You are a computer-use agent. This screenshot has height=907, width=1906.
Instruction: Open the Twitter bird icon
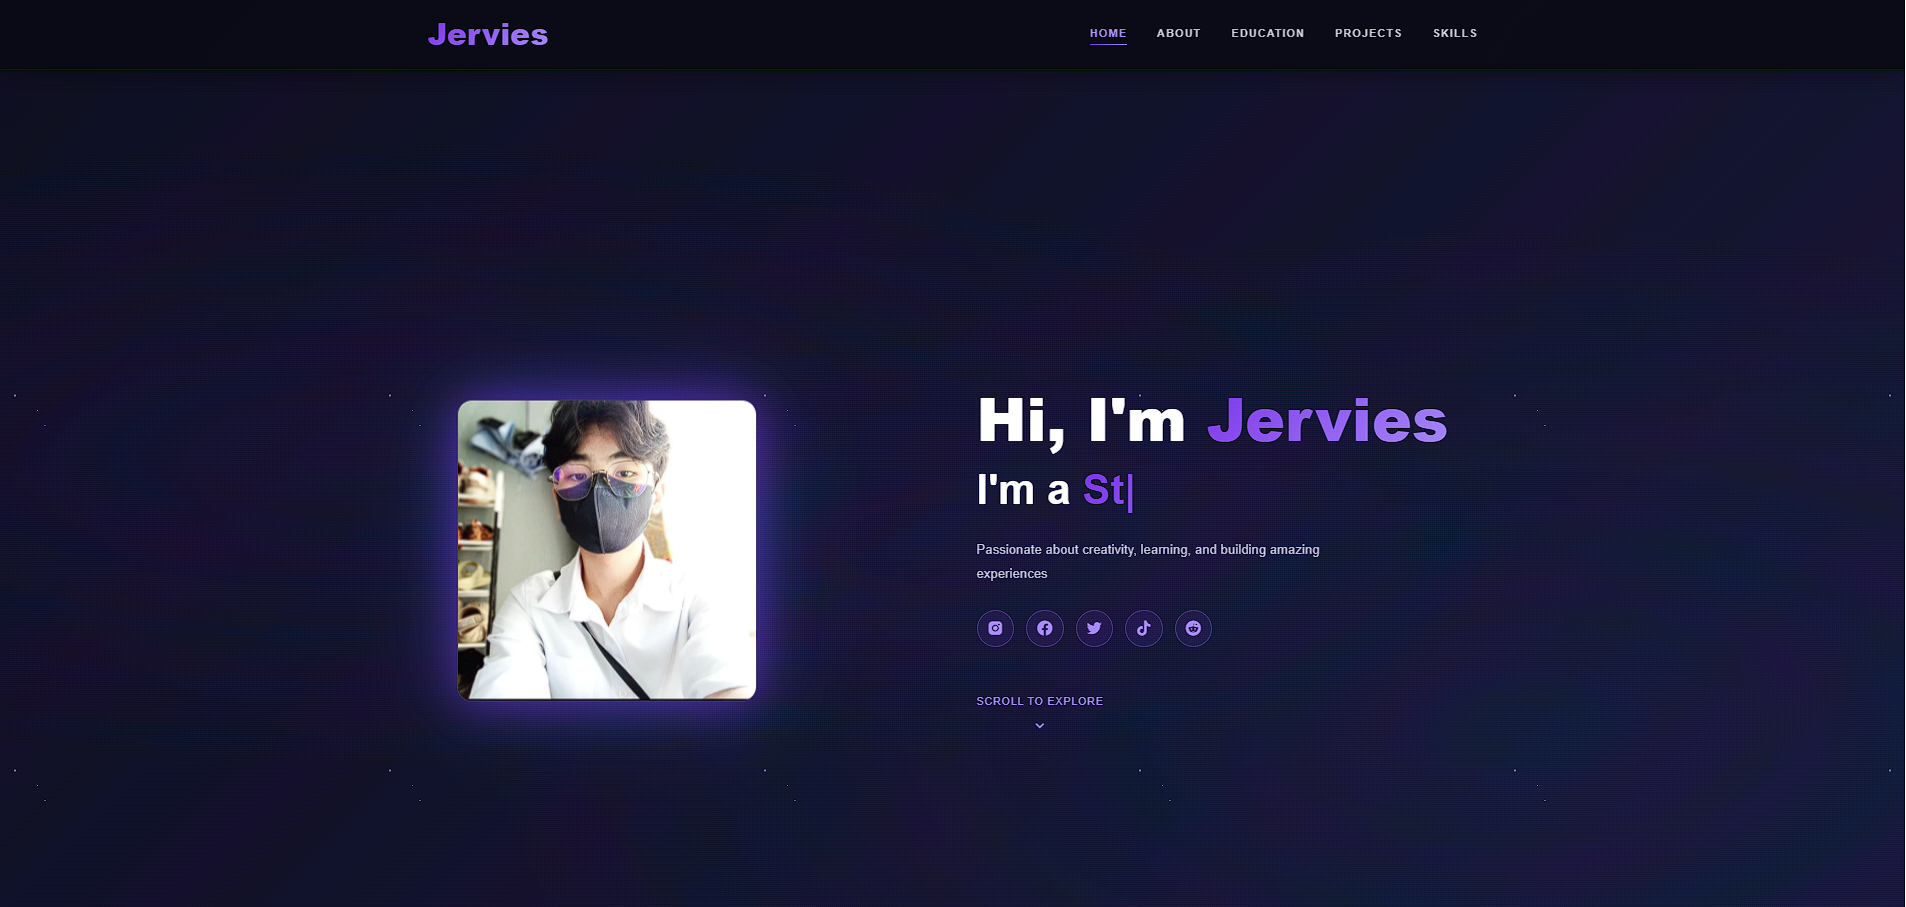click(1094, 628)
